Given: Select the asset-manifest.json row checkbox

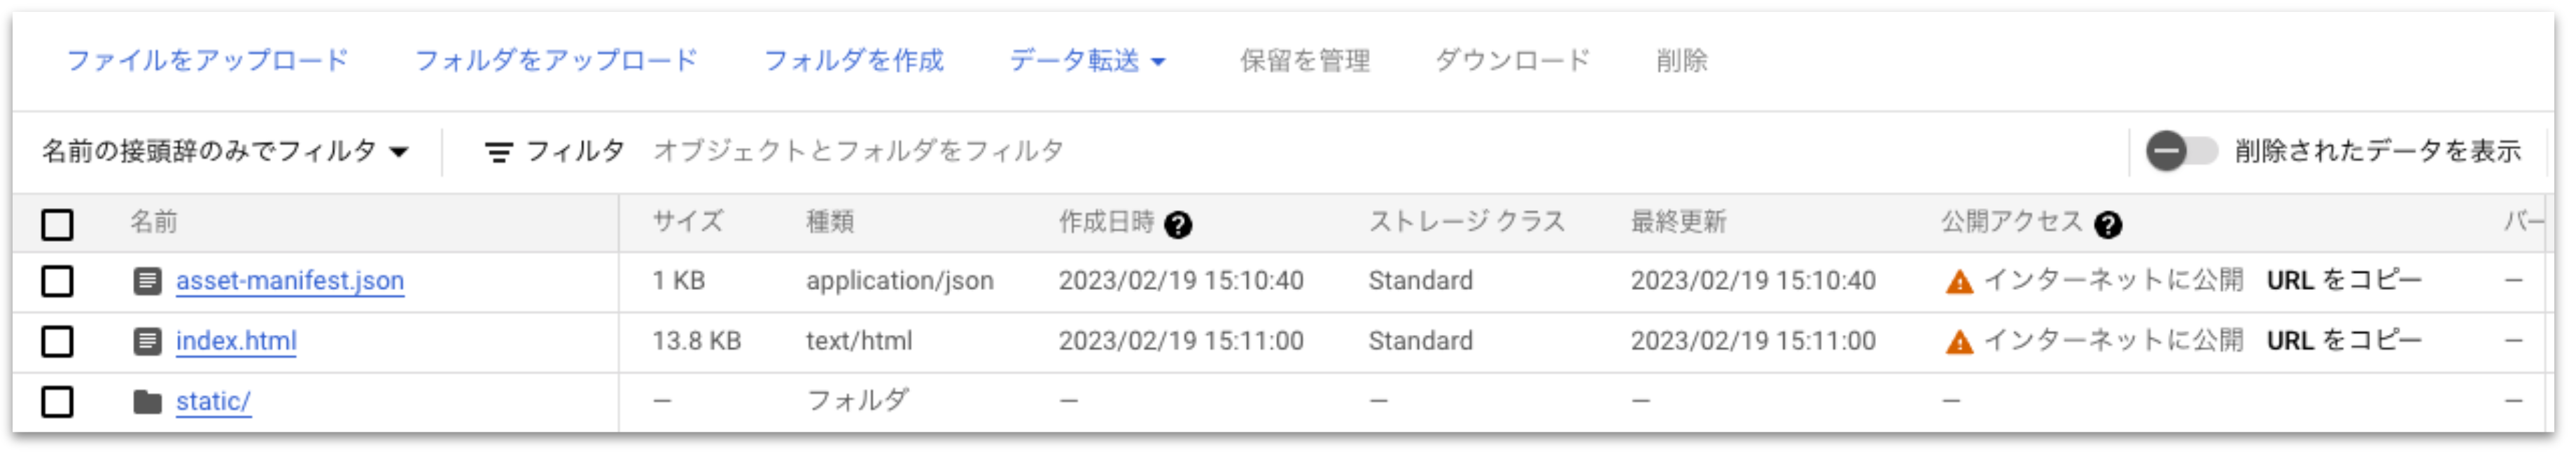Looking at the screenshot, I should pyautogui.click(x=57, y=281).
